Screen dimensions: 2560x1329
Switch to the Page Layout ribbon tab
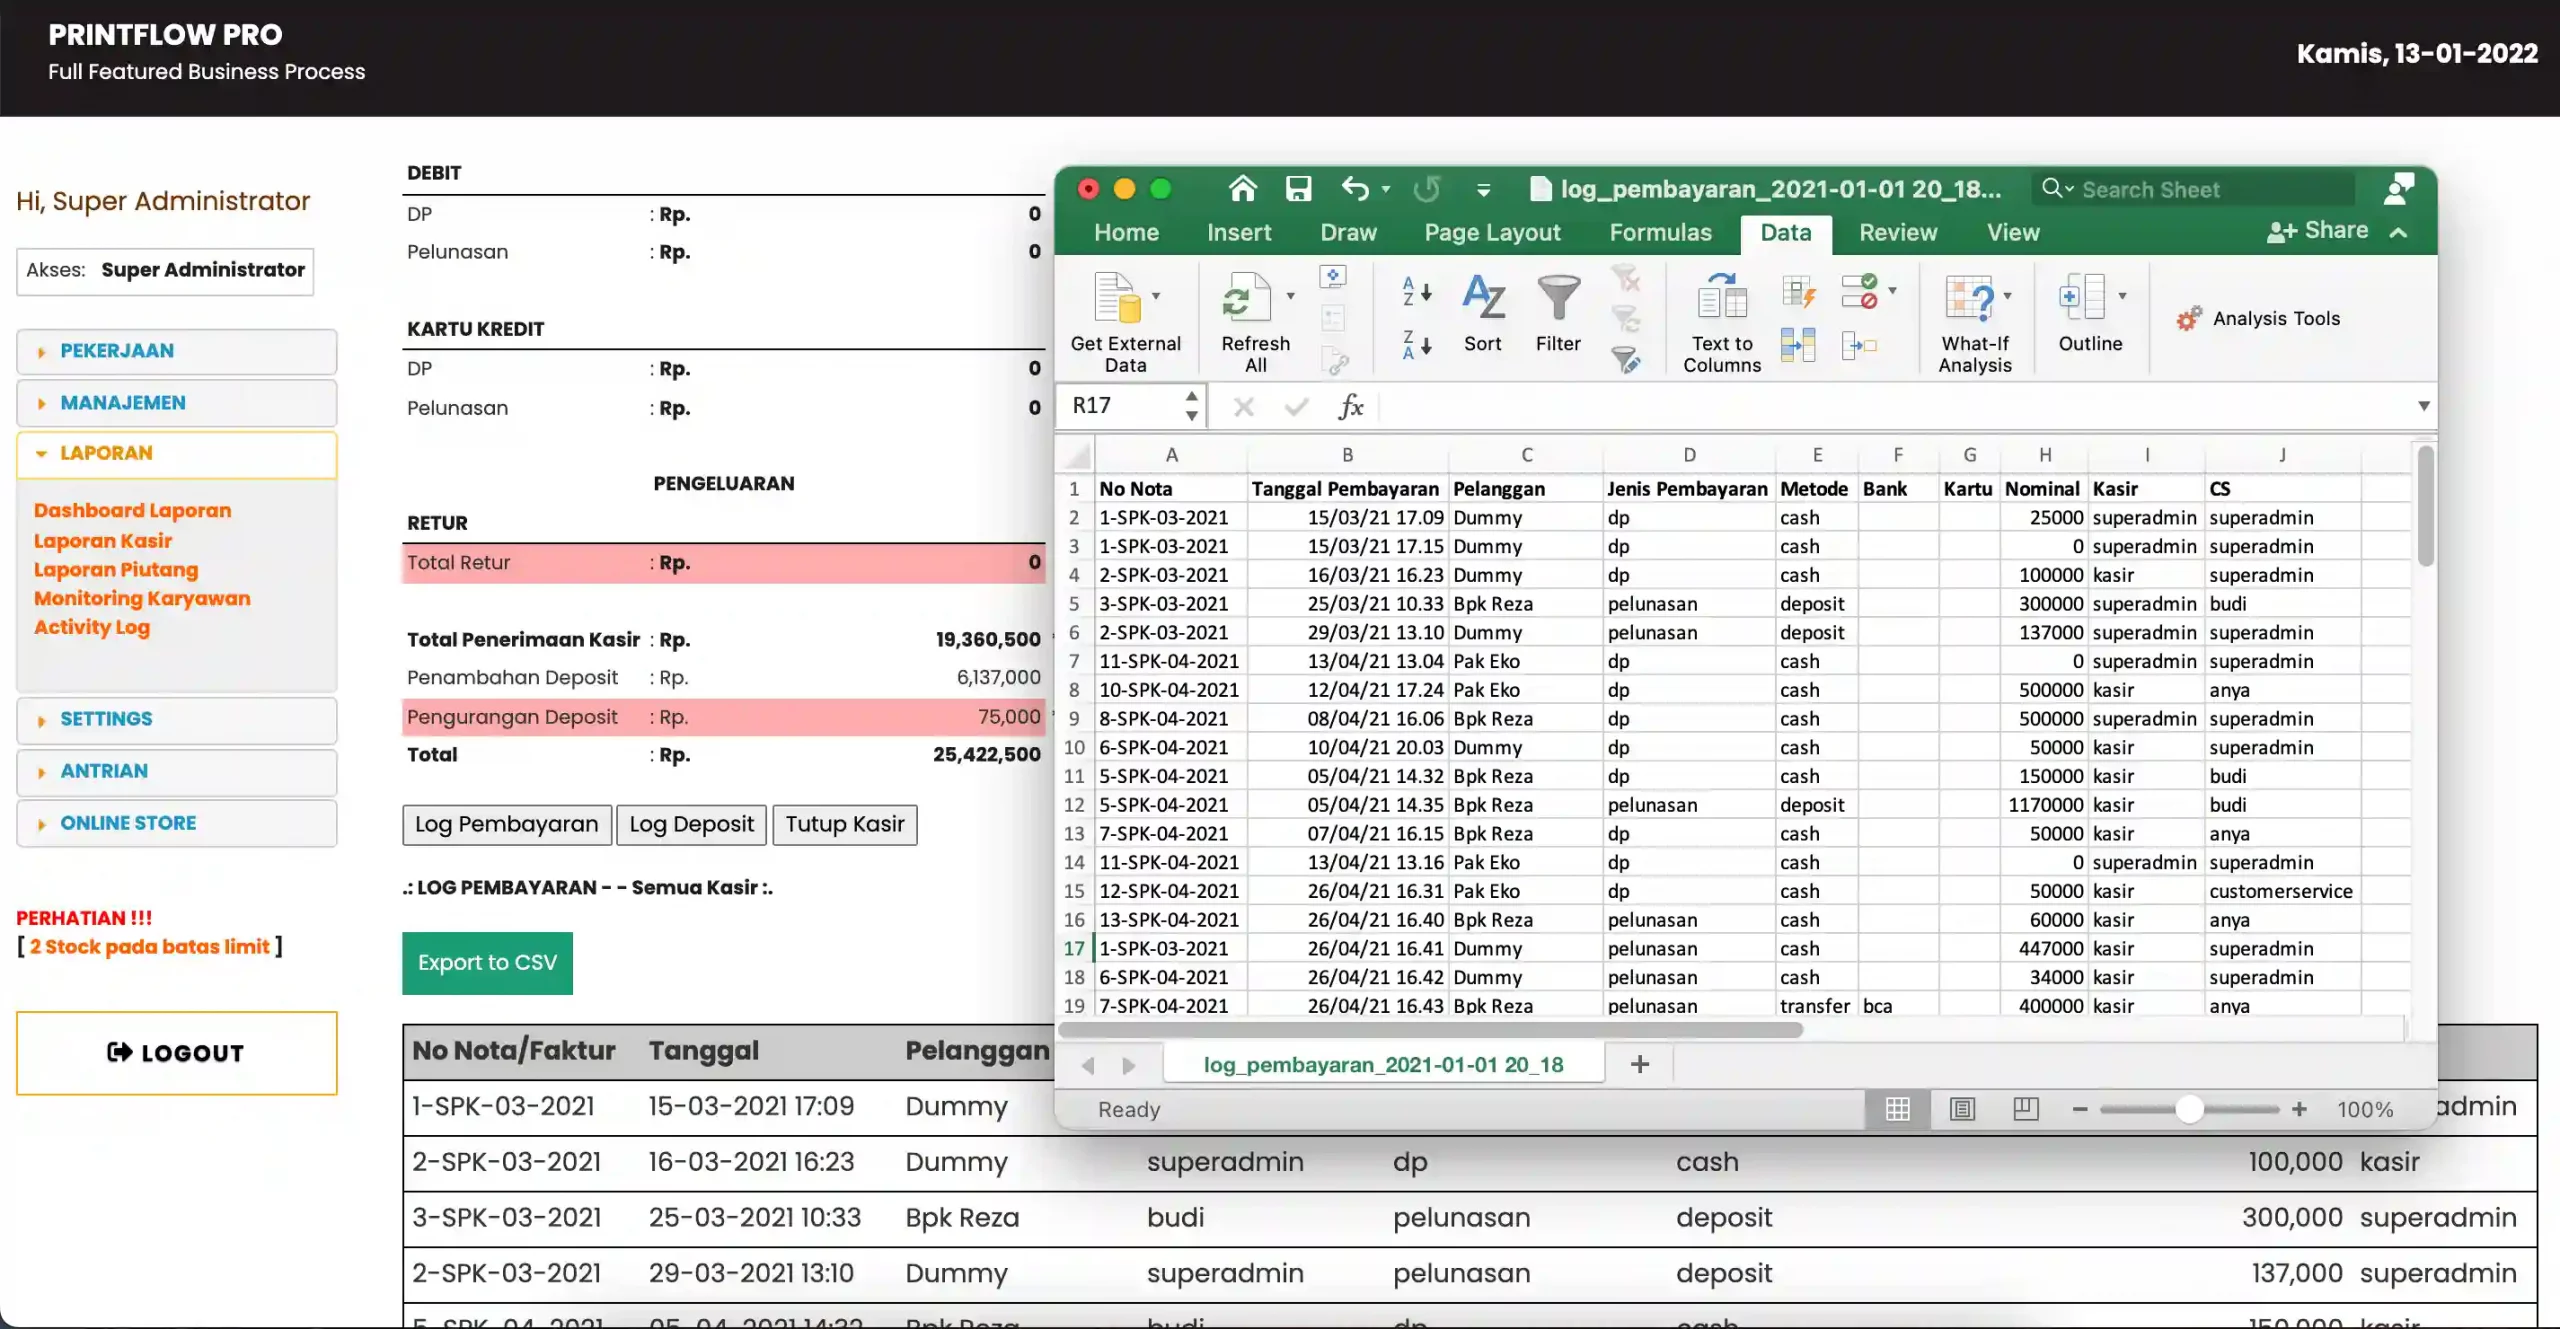pos(1492,232)
